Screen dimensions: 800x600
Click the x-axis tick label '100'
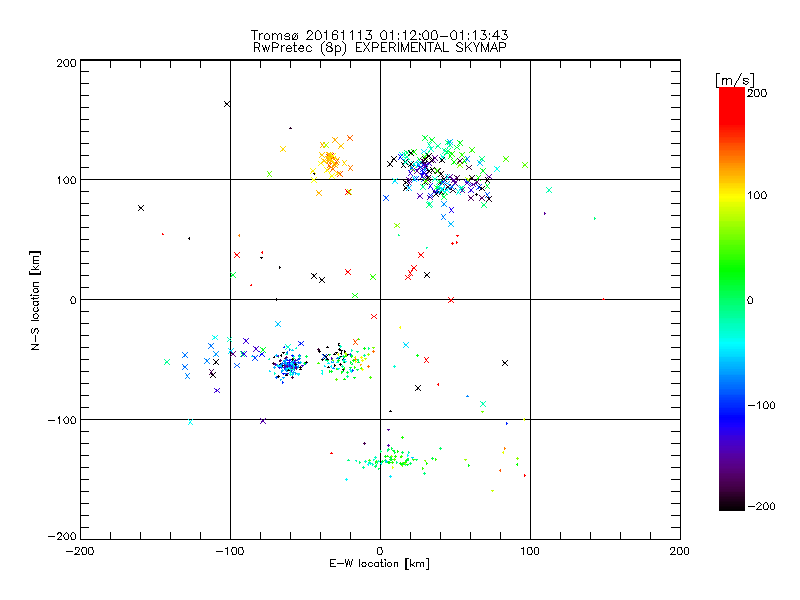pyautogui.click(x=530, y=551)
